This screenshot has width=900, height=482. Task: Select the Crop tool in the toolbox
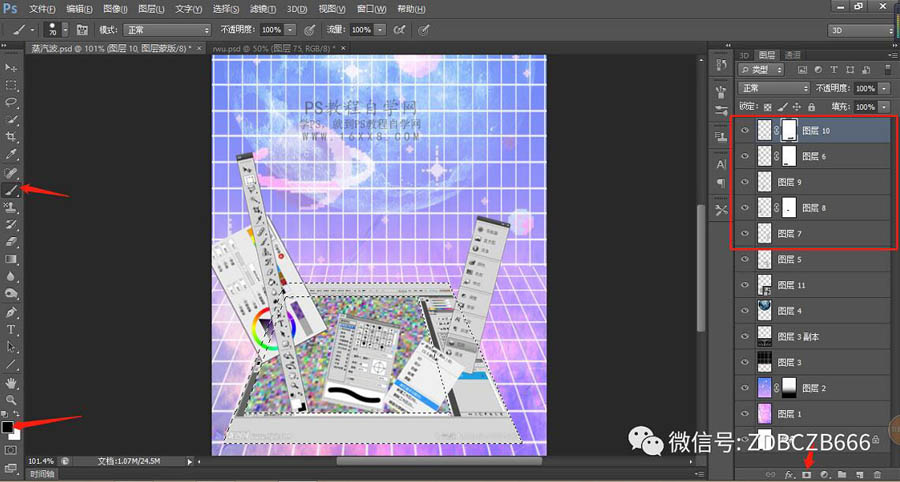[x=12, y=136]
